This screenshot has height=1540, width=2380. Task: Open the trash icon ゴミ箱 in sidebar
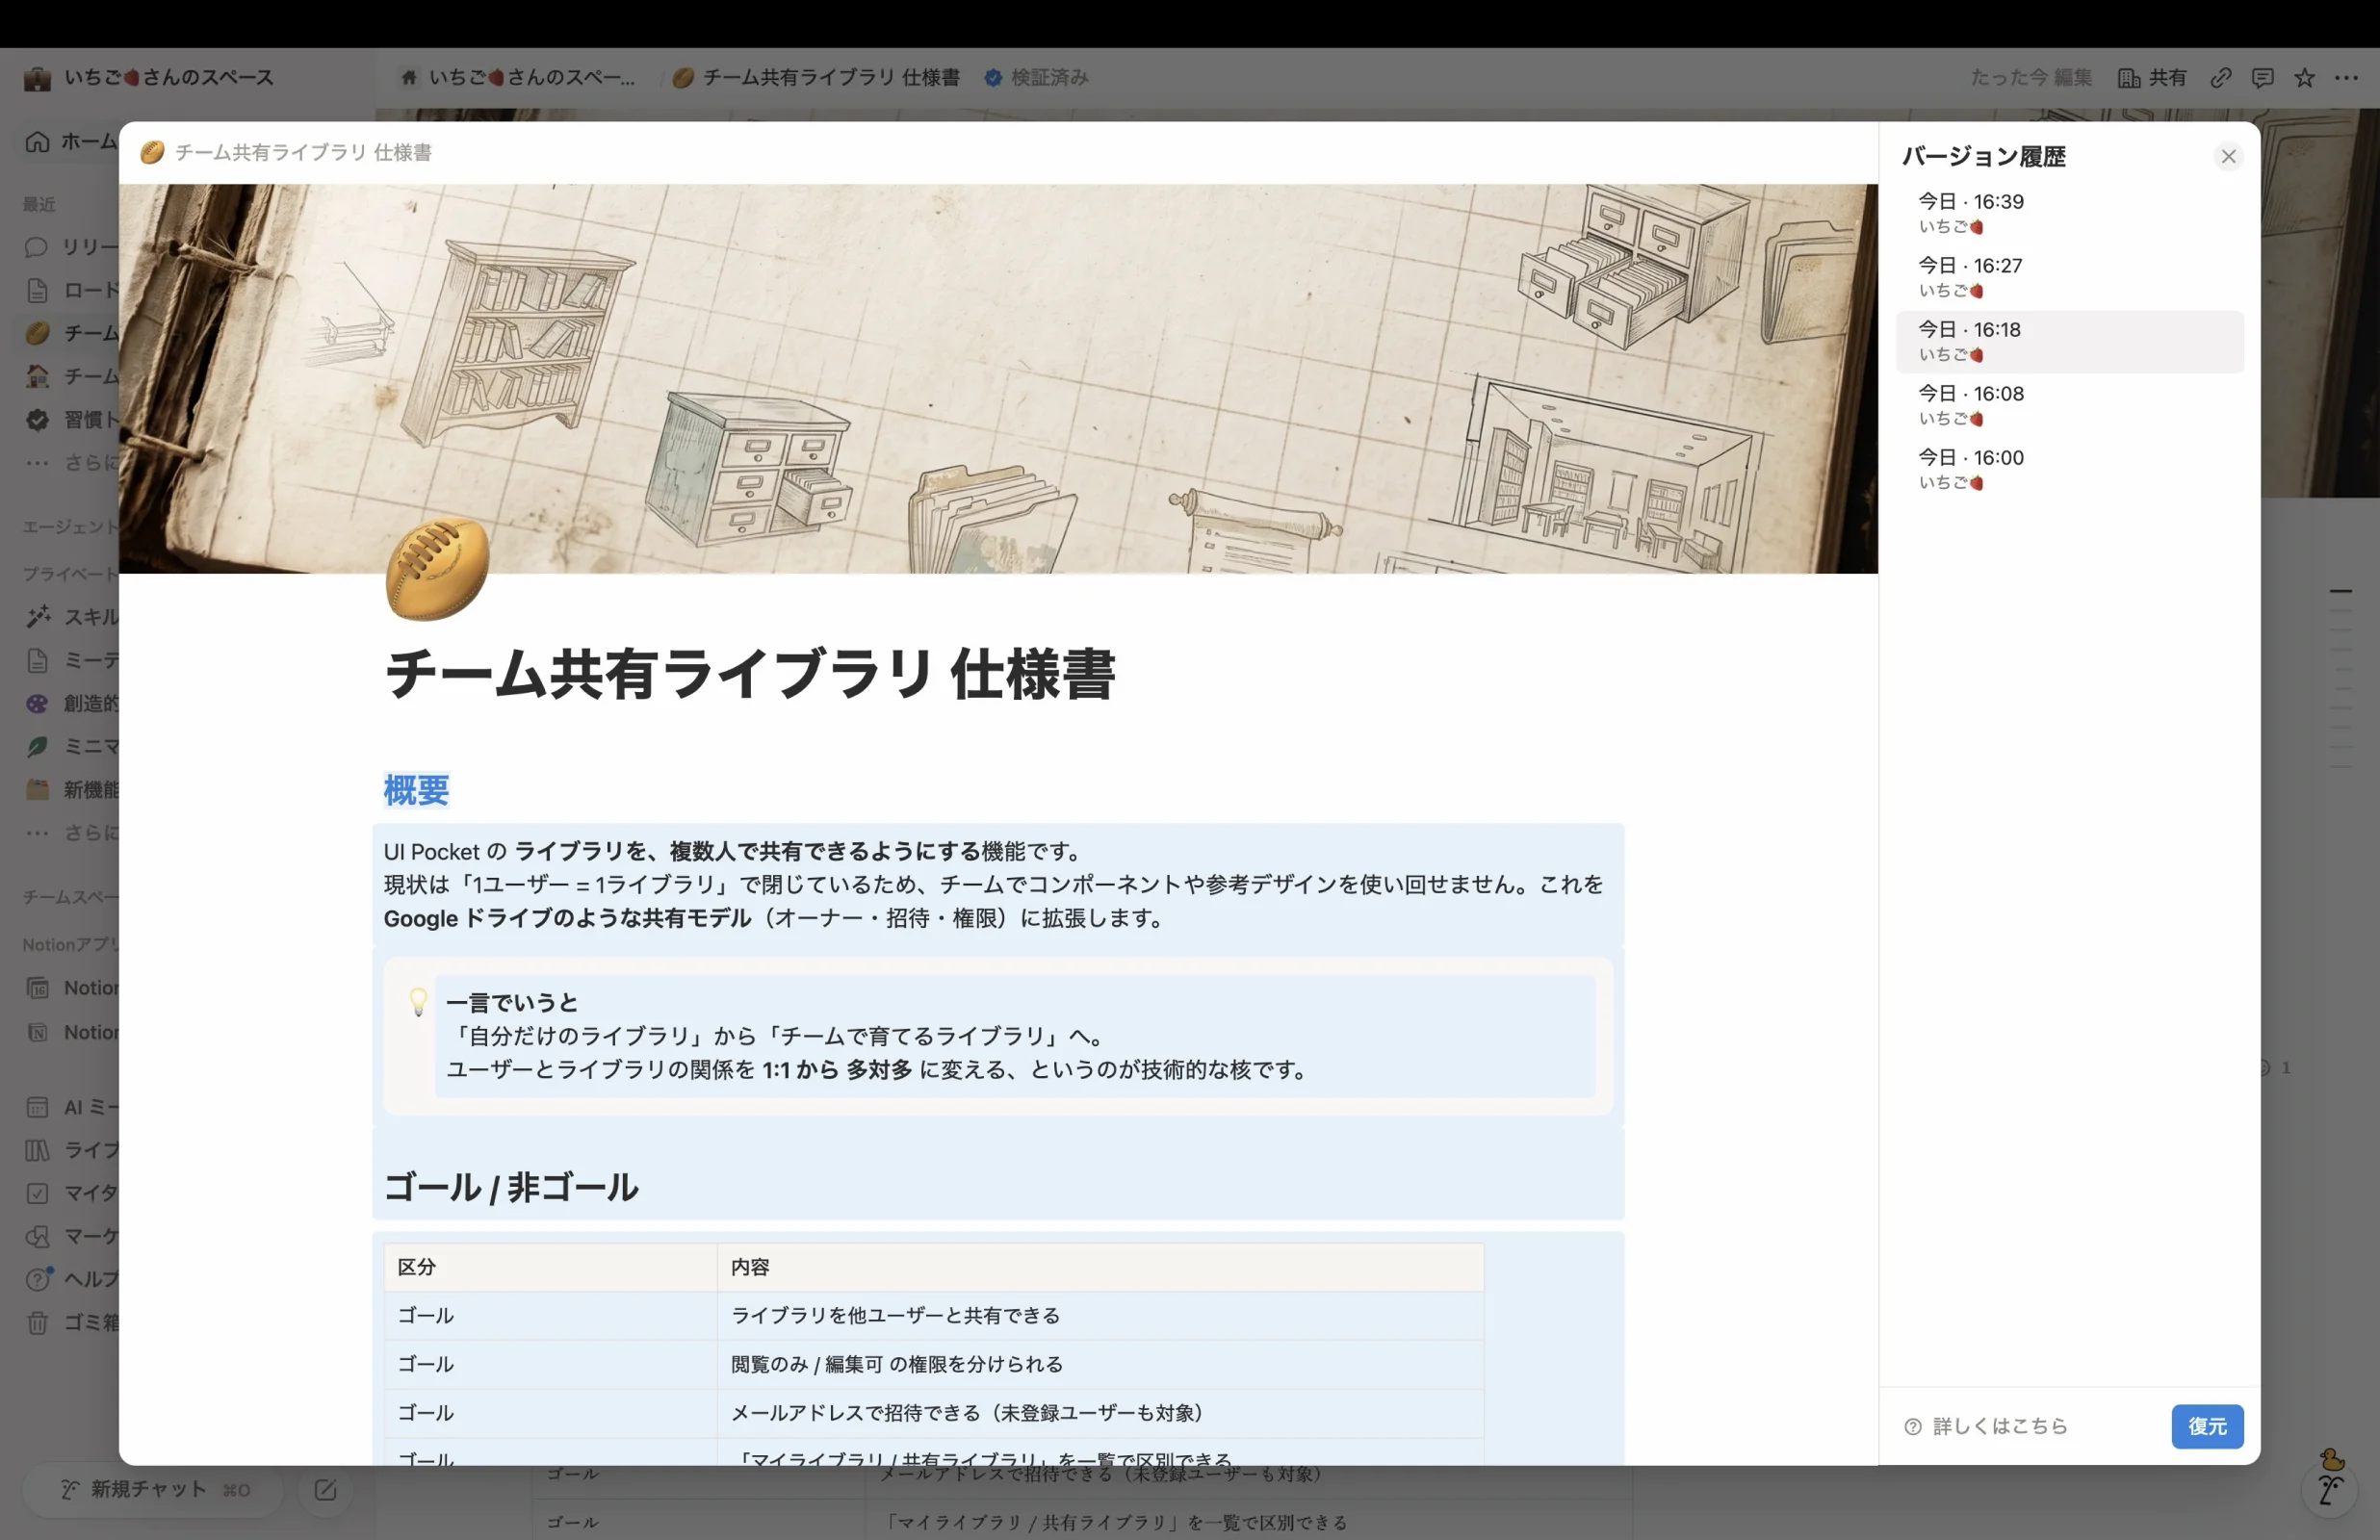(x=37, y=1323)
